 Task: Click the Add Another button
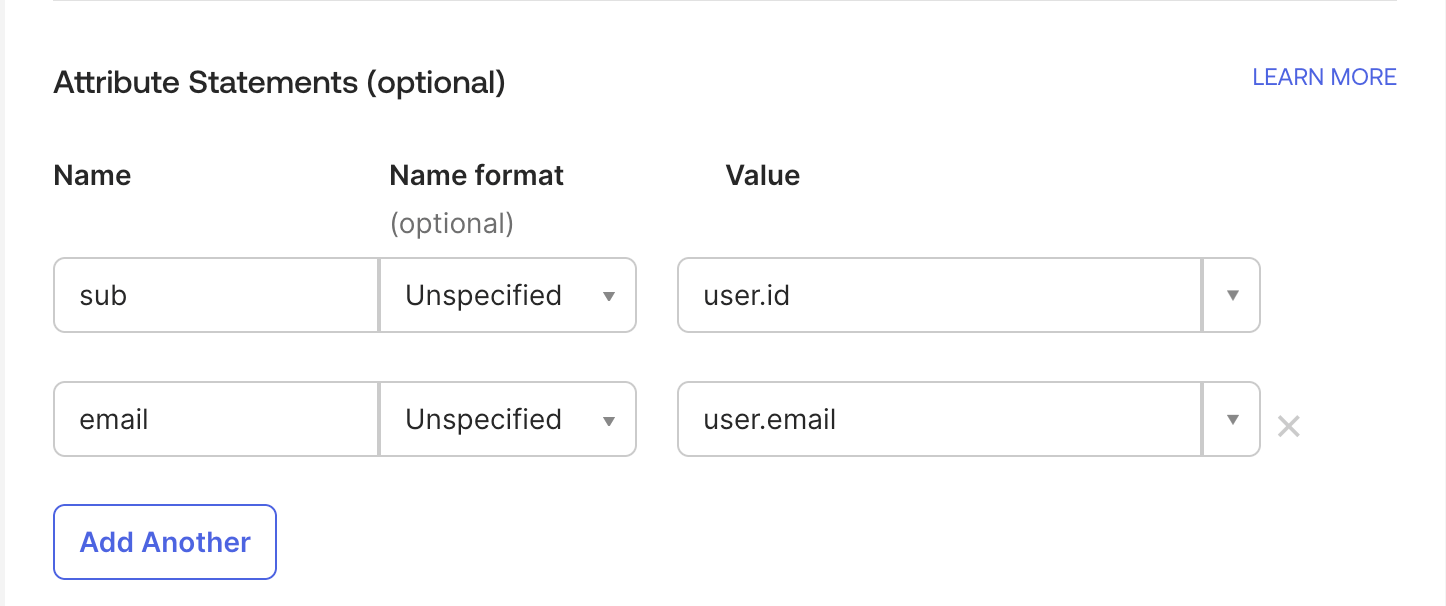tap(164, 541)
